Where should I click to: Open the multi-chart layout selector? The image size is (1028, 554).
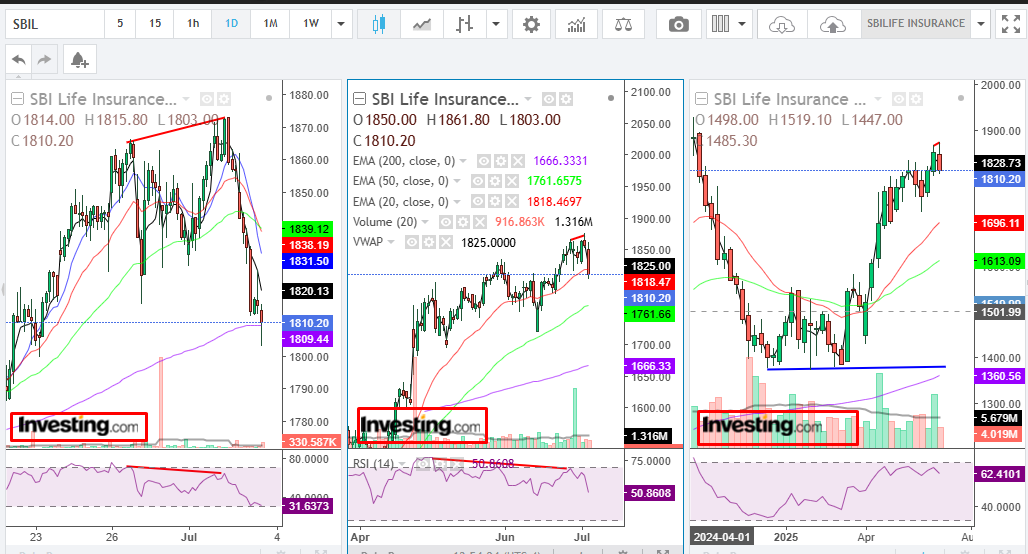[721, 24]
